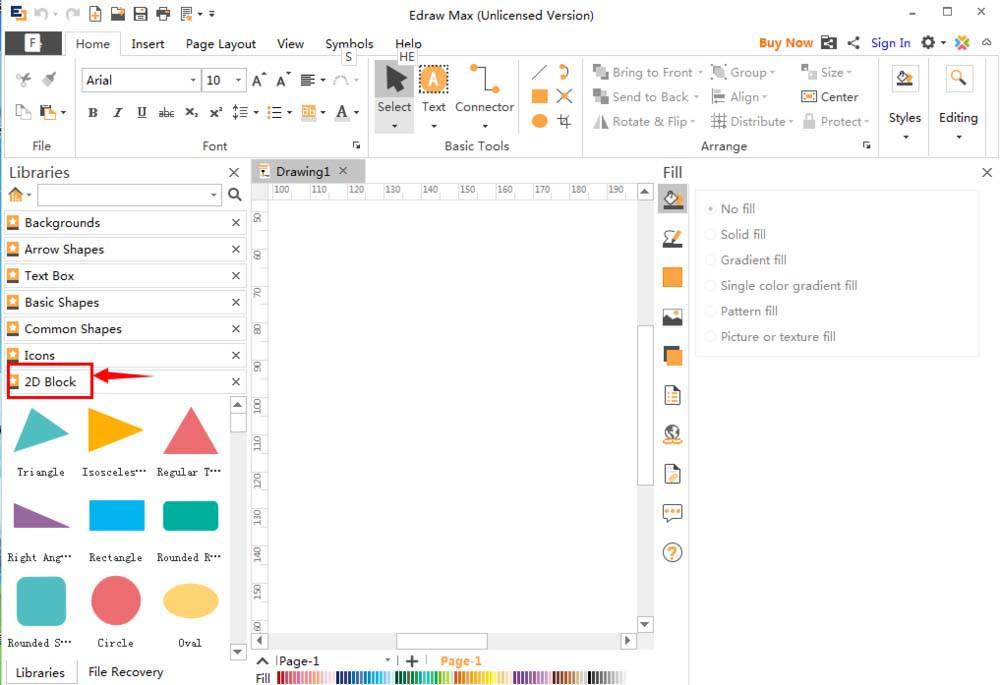
Task: Click the Buy Now link
Action: point(785,43)
